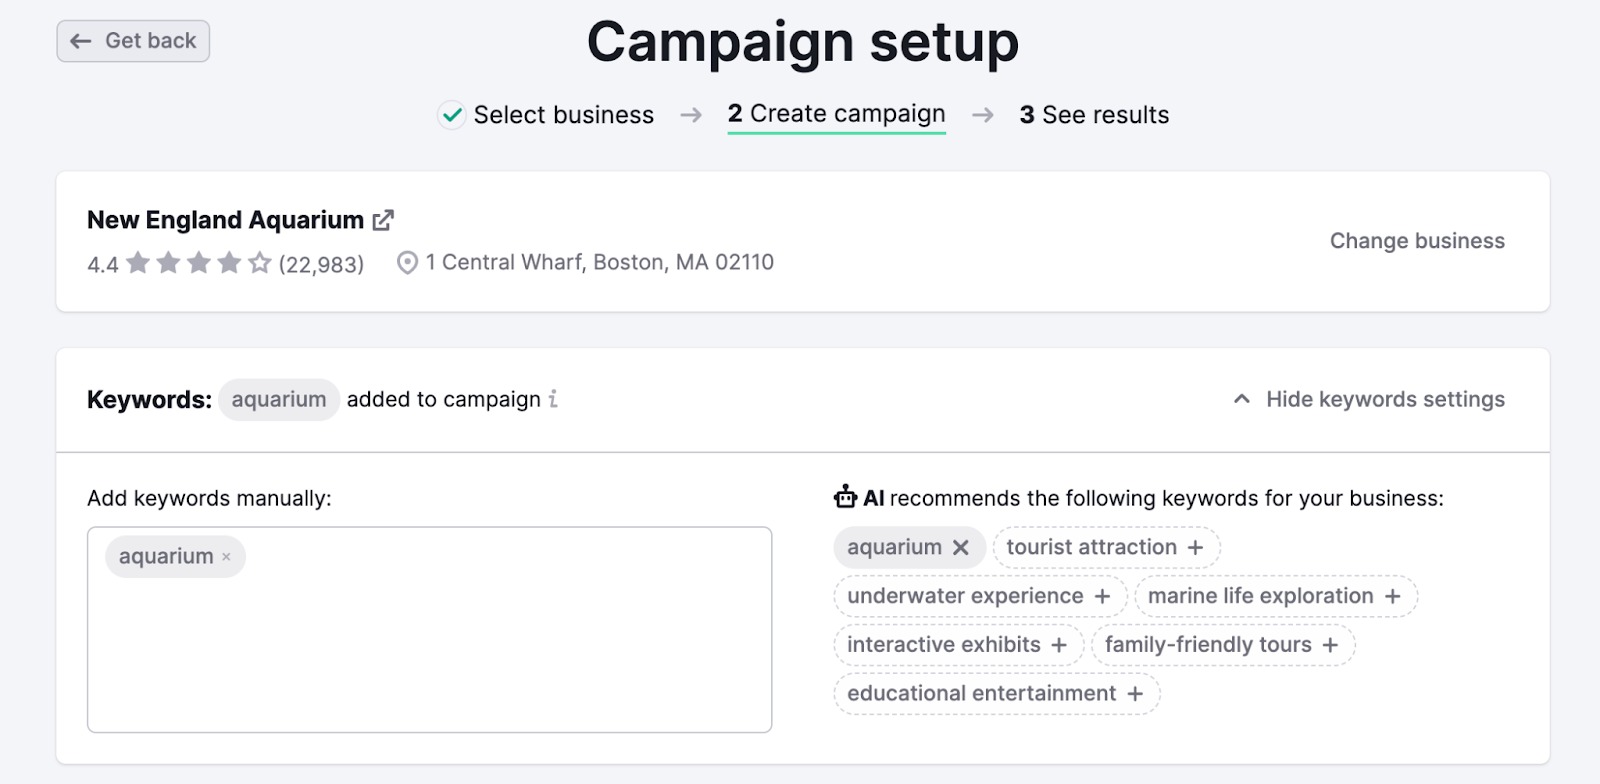This screenshot has height=784, width=1600.
Task: Add educational entertainment with its plus icon
Action: click(x=1133, y=693)
